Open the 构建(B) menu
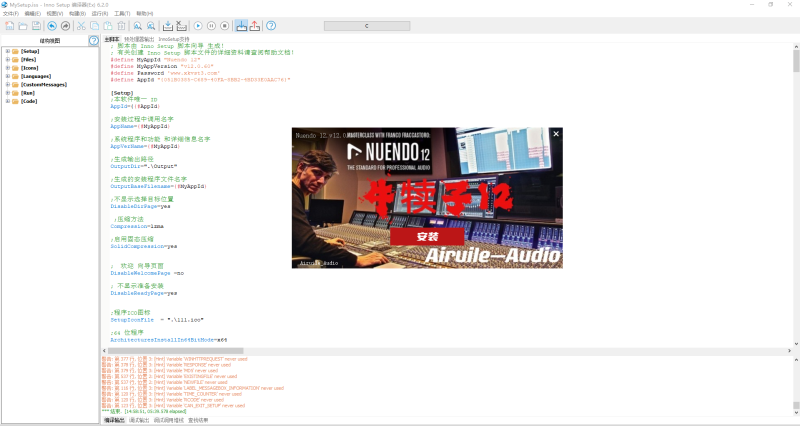The image size is (800, 426). [77, 13]
